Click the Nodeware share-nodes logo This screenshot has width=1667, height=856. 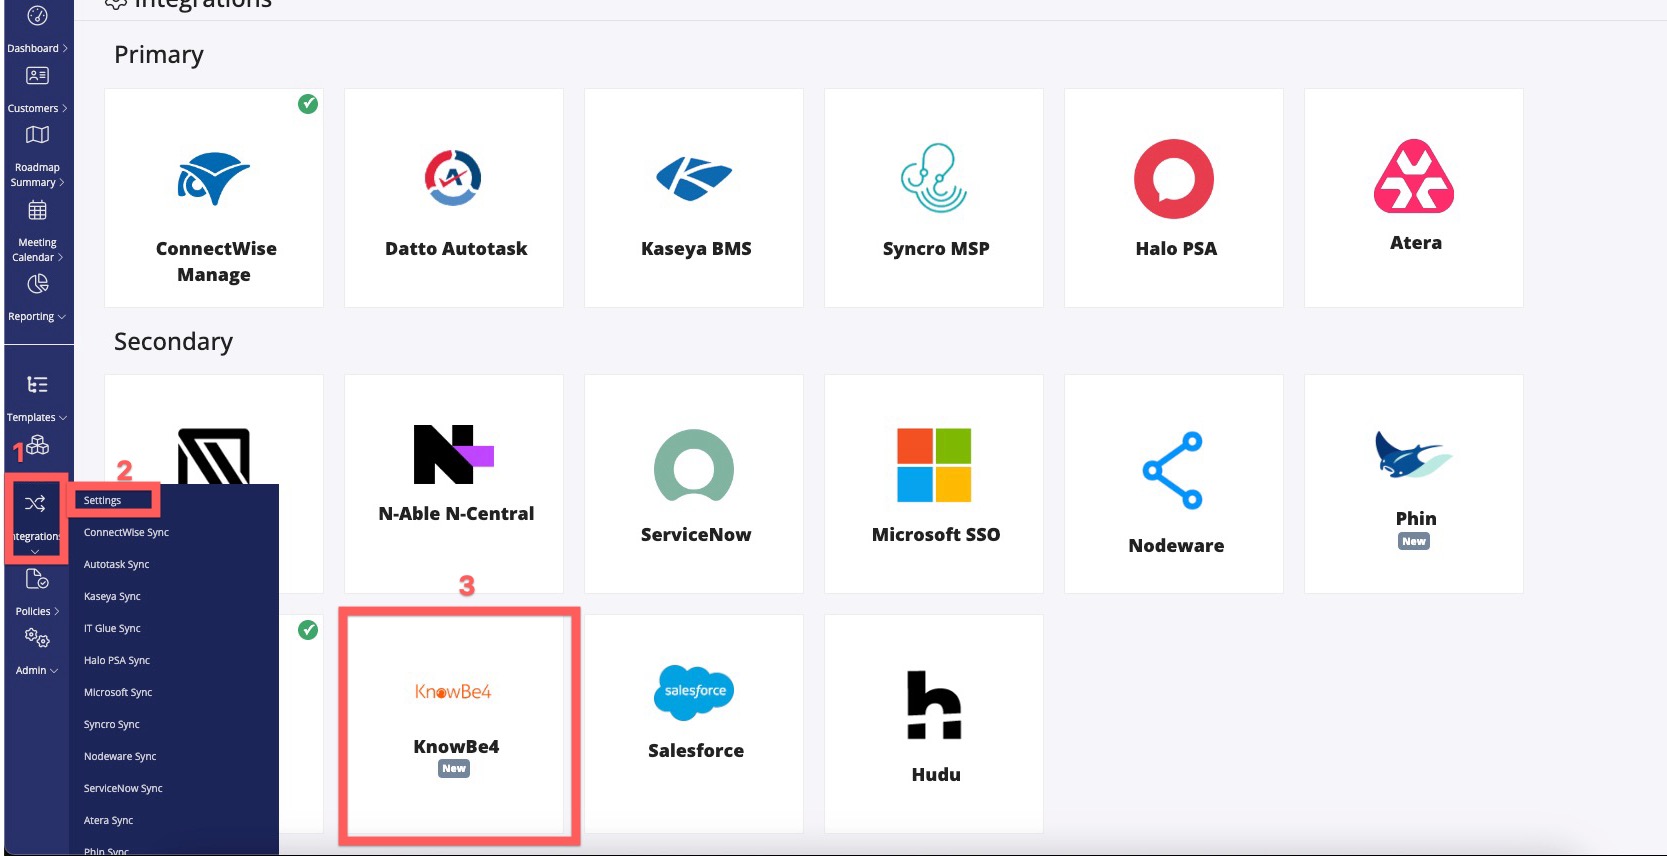(1173, 470)
